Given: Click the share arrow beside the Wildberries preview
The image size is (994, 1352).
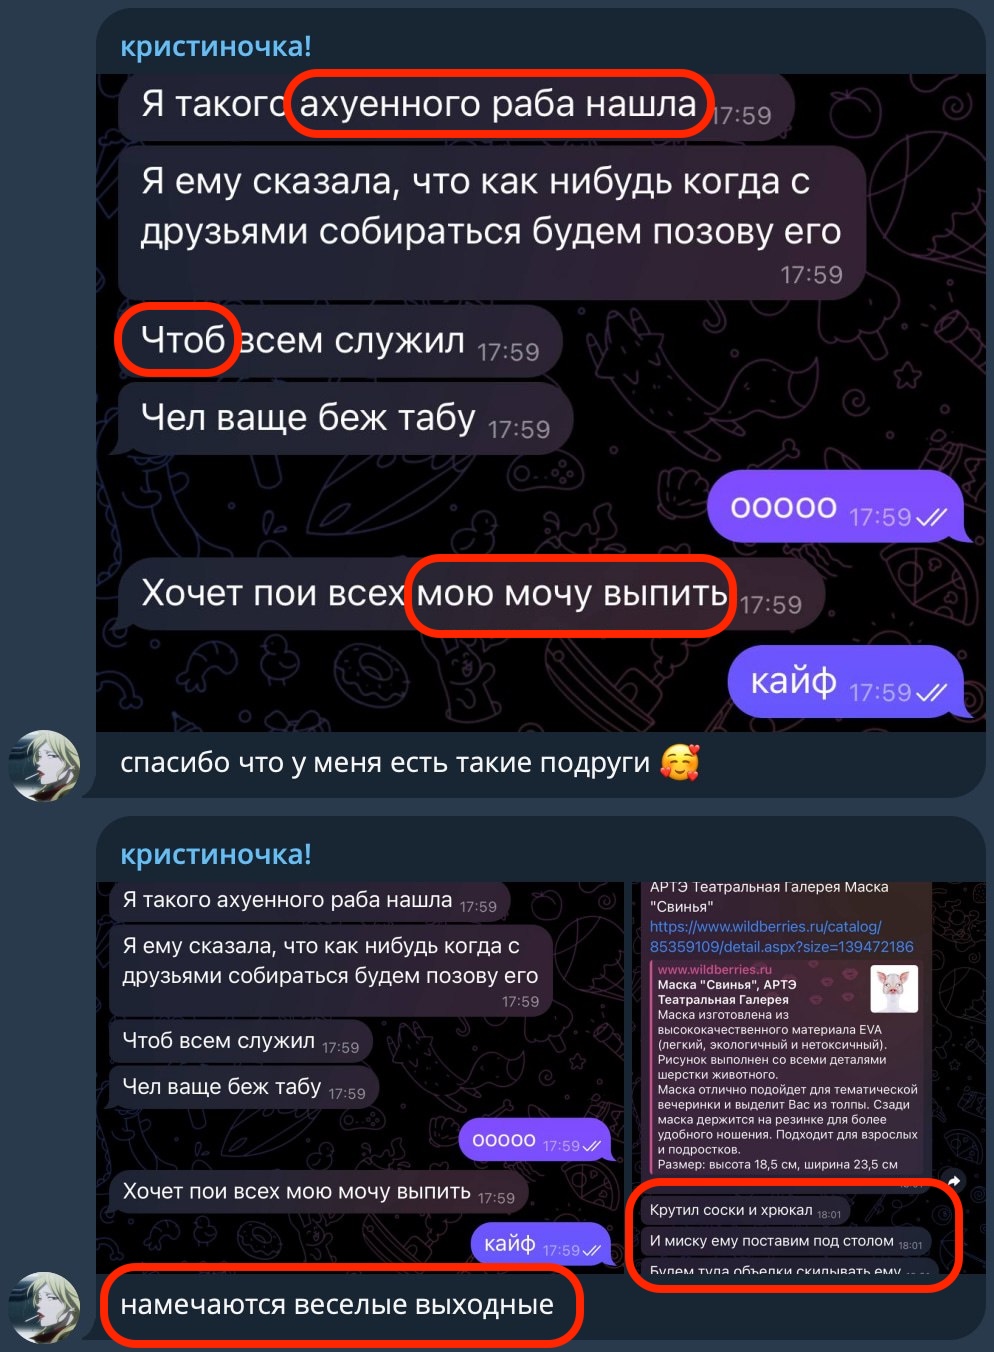Looking at the screenshot, I should 953,1181.
